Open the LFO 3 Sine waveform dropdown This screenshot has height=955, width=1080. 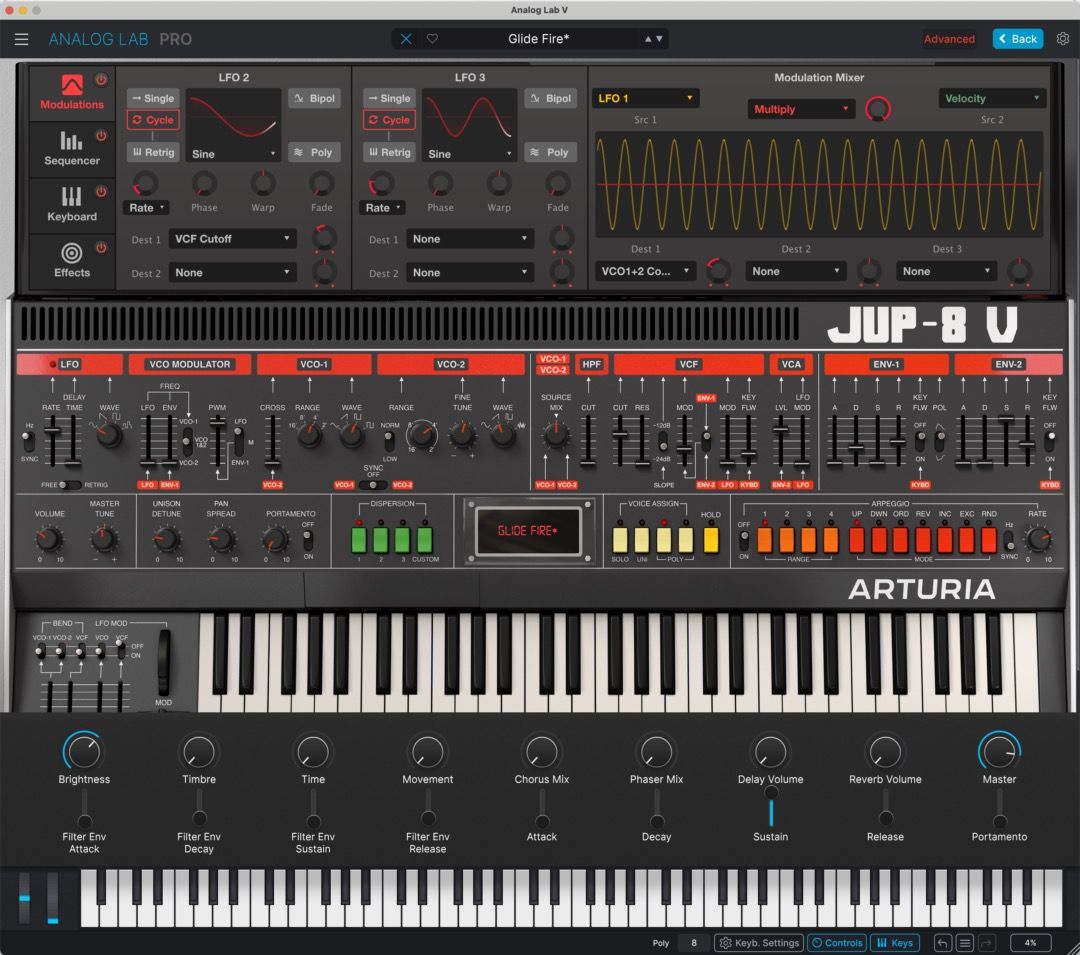469,154
